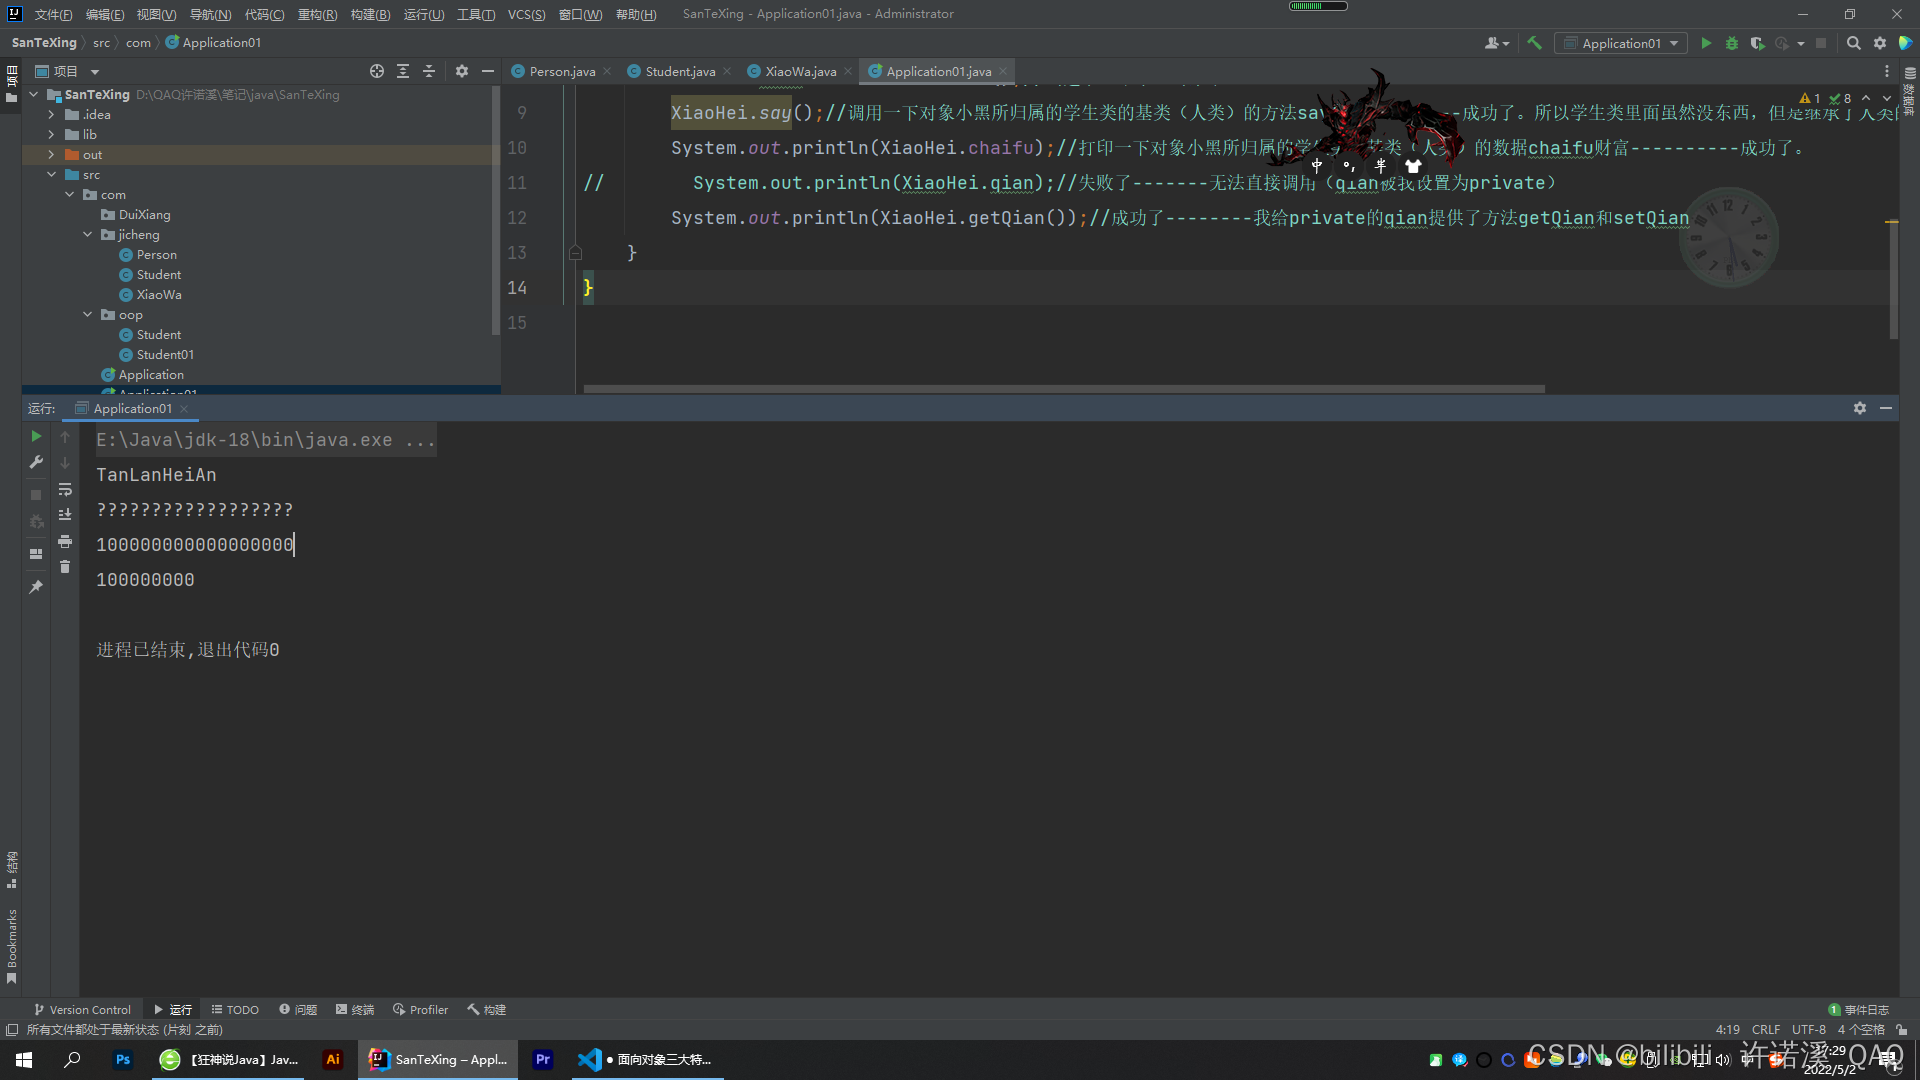
Task: Toggle soft-wrap in run console
Action: click(65, 489)
